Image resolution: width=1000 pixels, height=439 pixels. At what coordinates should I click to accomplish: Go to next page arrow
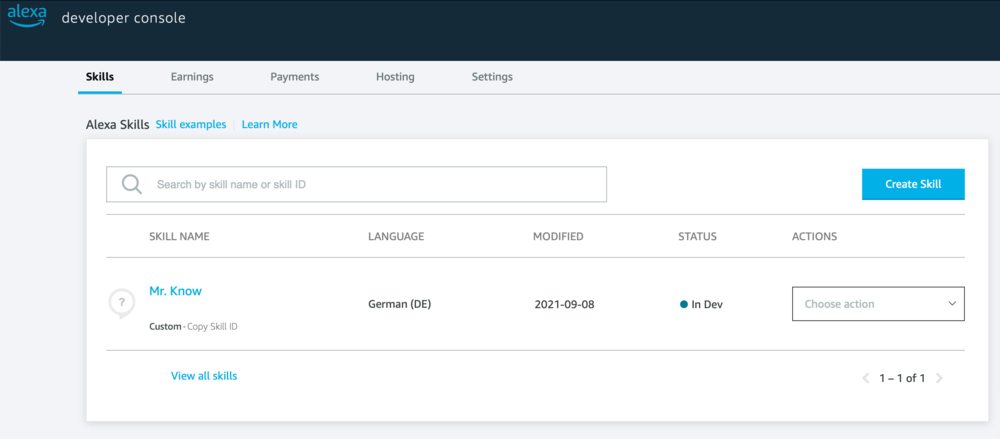[939, 378]
